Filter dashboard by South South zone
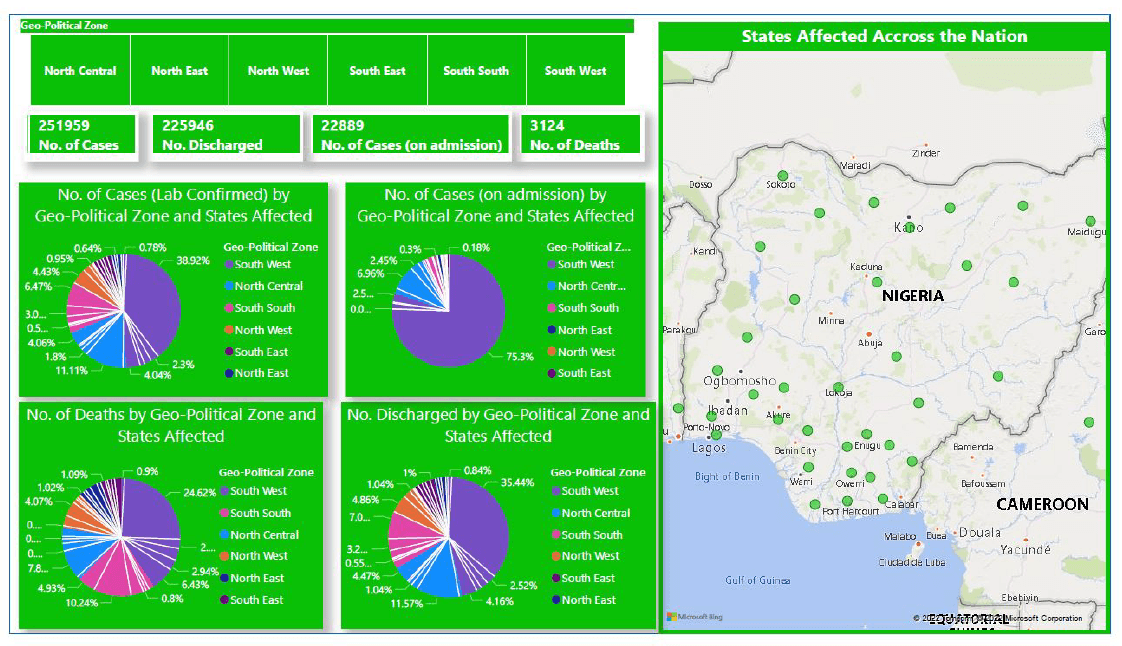The width and height of the screenshot is (1122, 646). [x=476, y=71]
